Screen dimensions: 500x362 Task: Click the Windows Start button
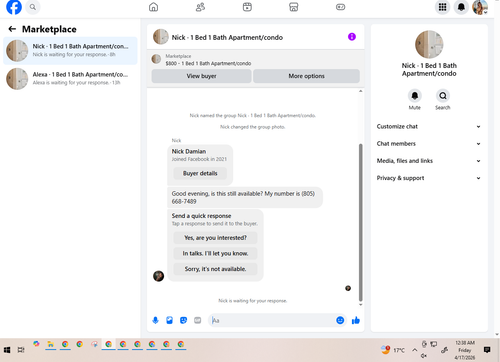click(7, 350)
